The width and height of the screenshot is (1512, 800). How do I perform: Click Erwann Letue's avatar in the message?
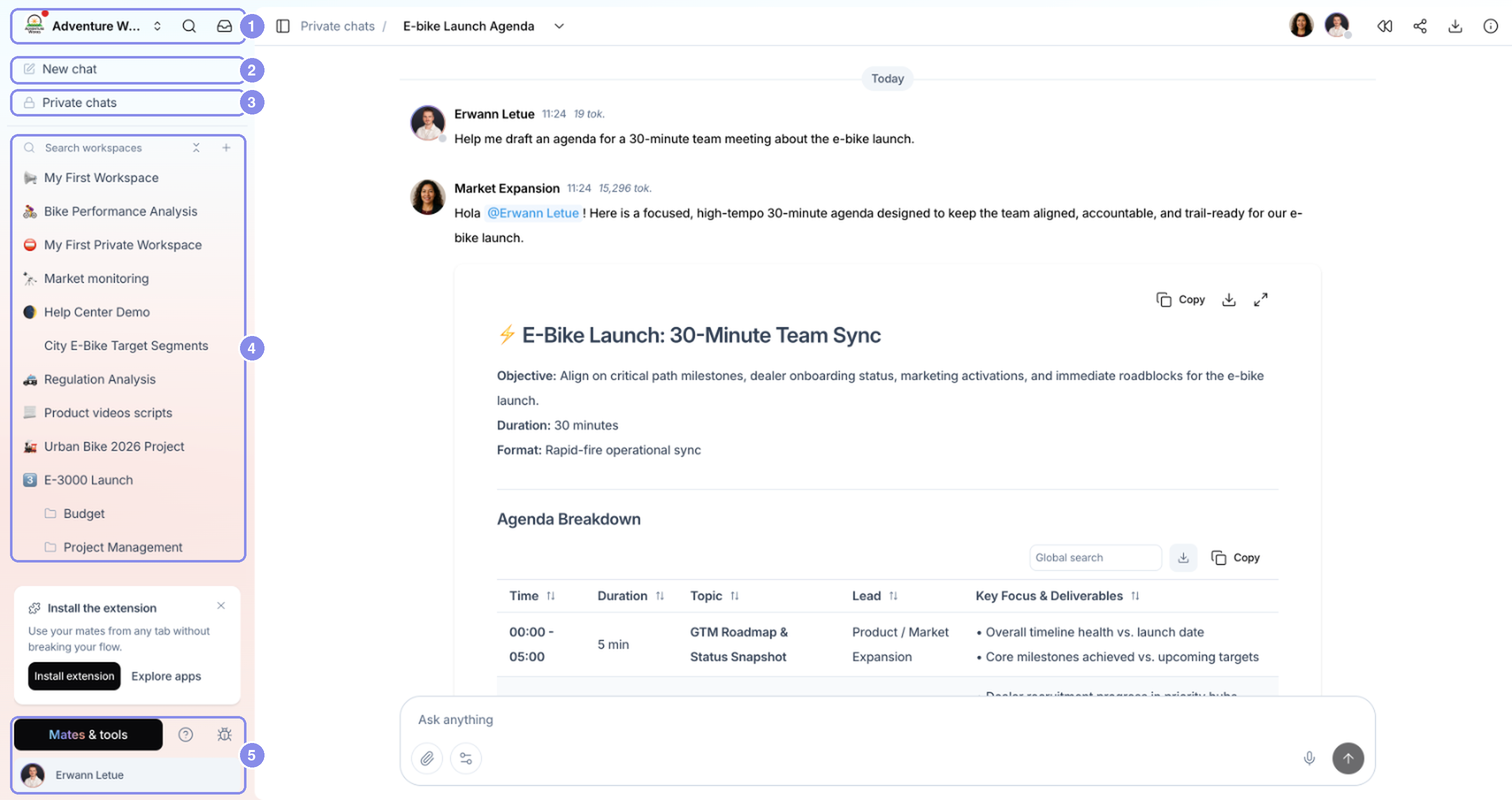[428, 123]
